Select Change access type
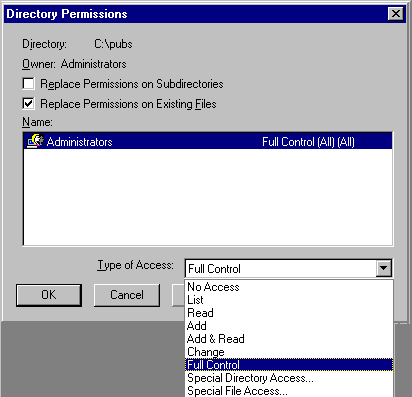Viewport: 412px width, 397px height. [x=289, y=352]
